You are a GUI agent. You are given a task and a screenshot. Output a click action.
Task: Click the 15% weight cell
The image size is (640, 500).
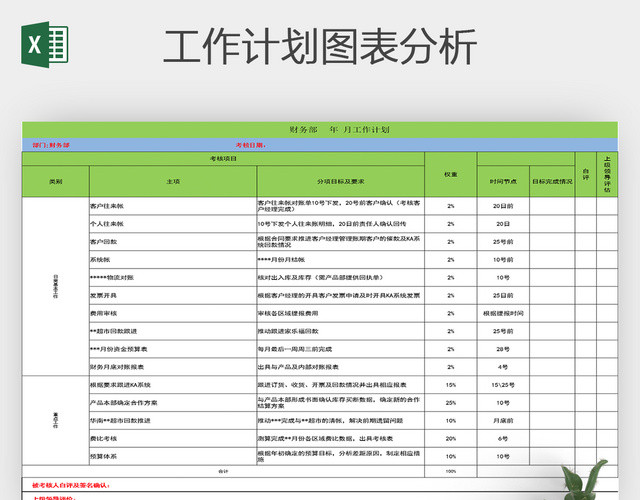(x=451, y=385)
